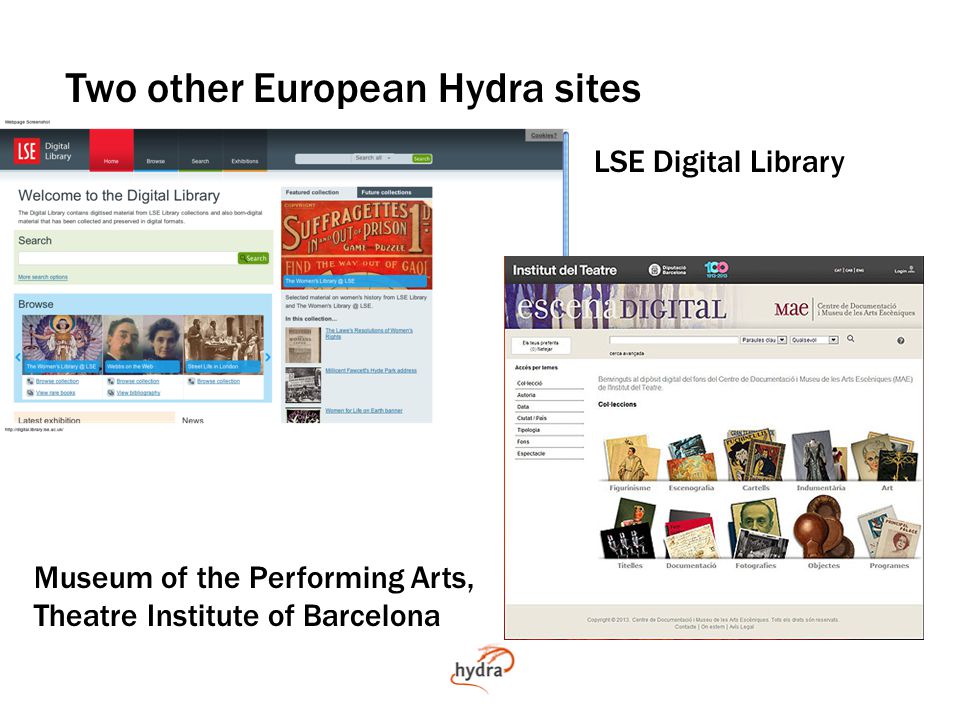The width and height of the screenshot is (960, 720).
Task: Open the Escenografia collection icon
Action: (692, 458)
